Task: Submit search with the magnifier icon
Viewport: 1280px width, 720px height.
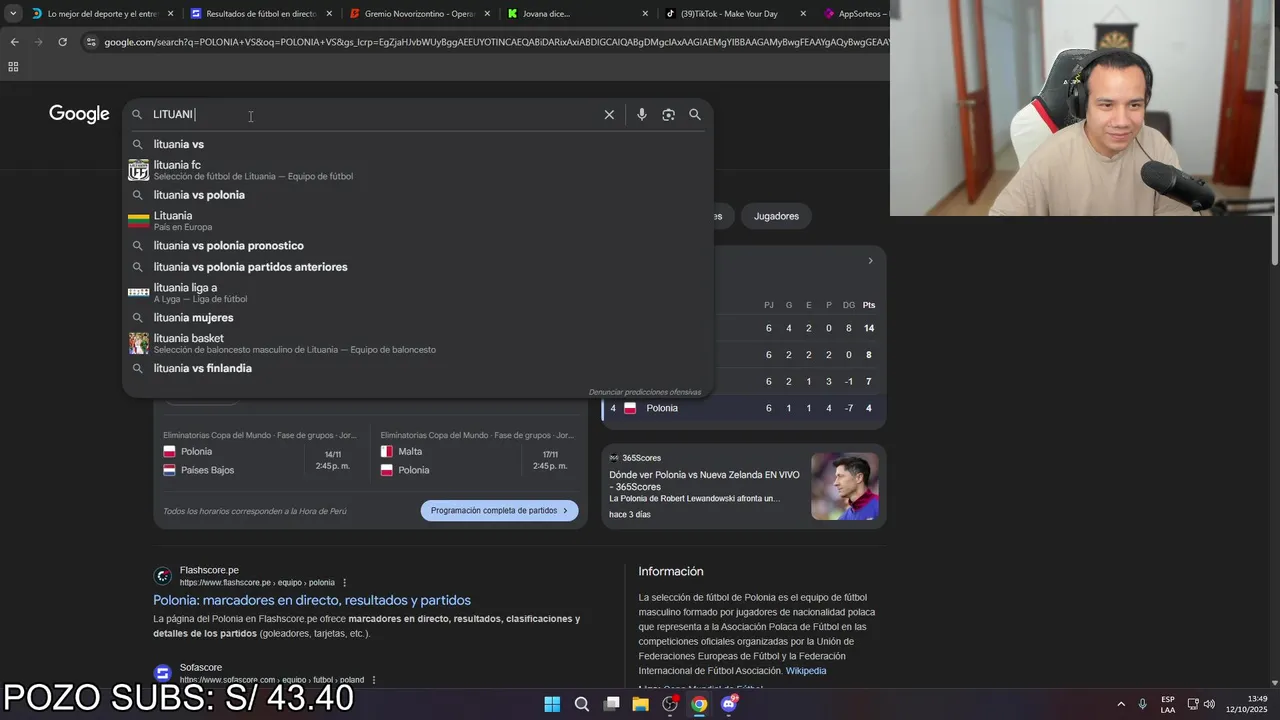Action: pos(695,114)
